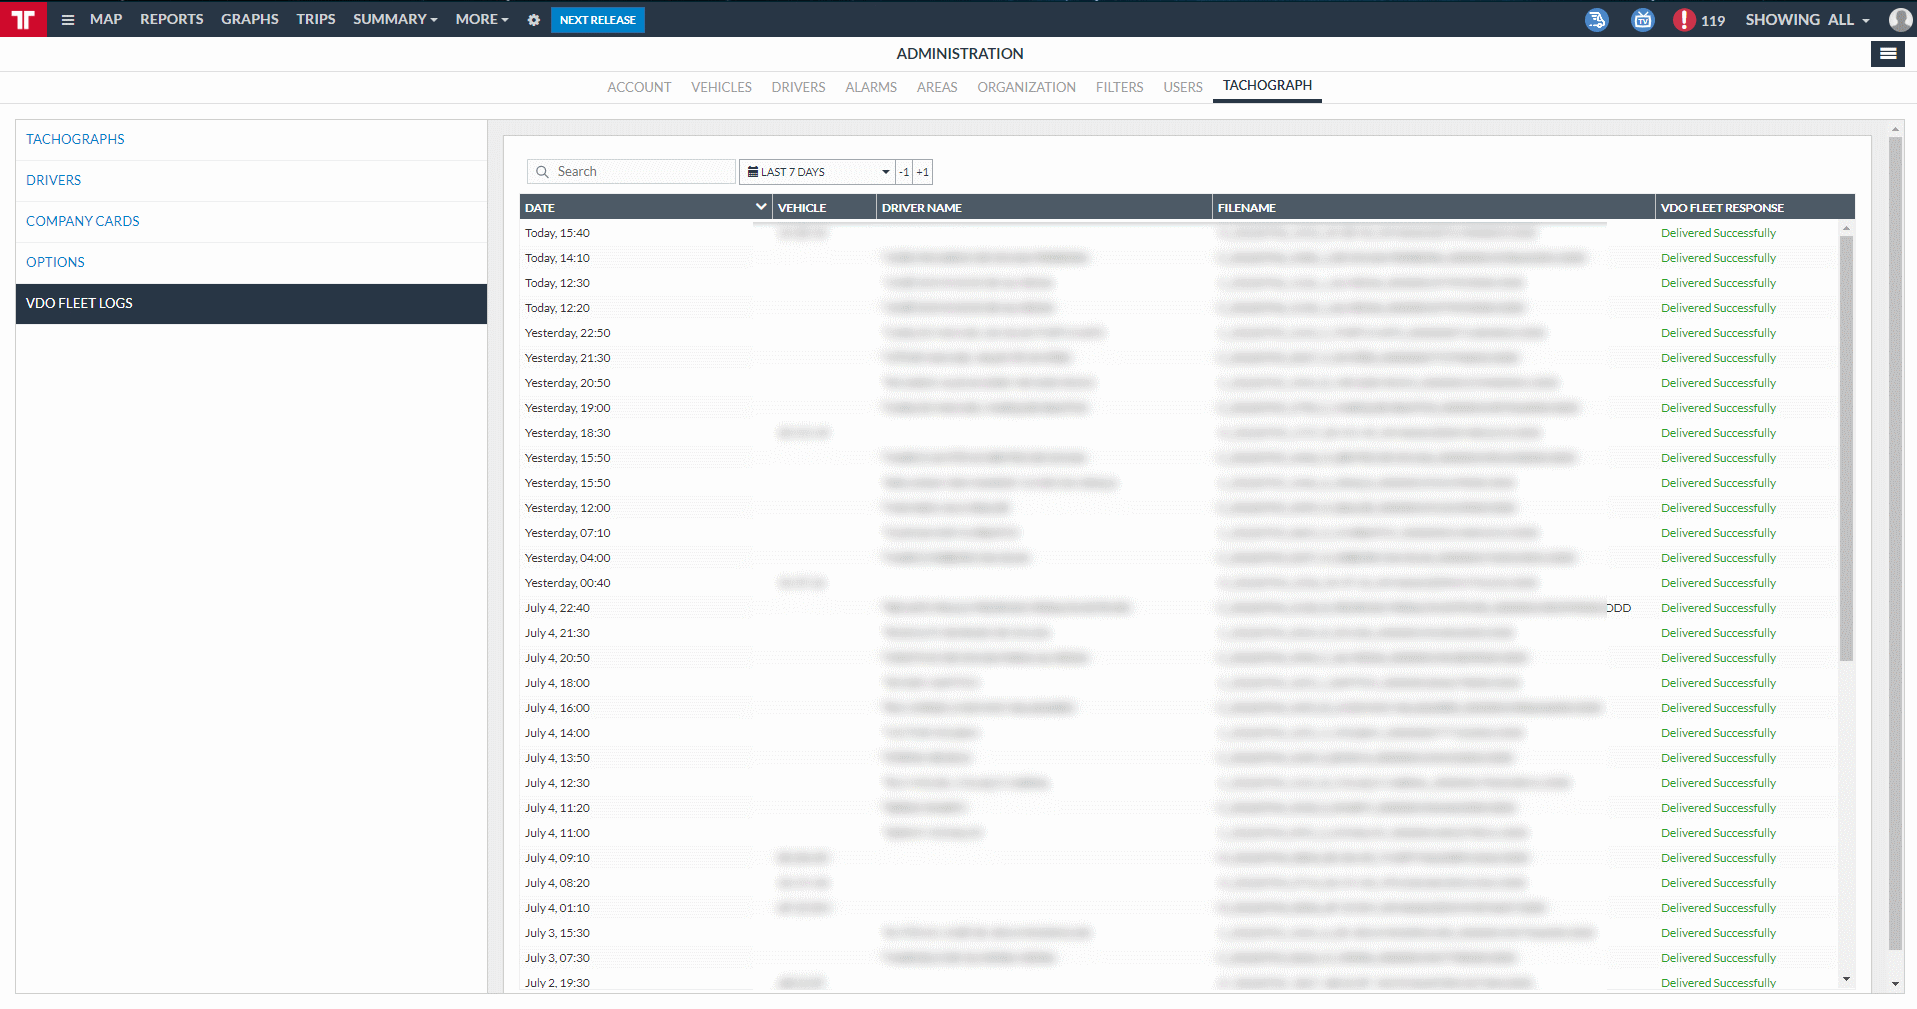Click the Search input field
1917x1009 pixels.
click(x=640, y=172)
